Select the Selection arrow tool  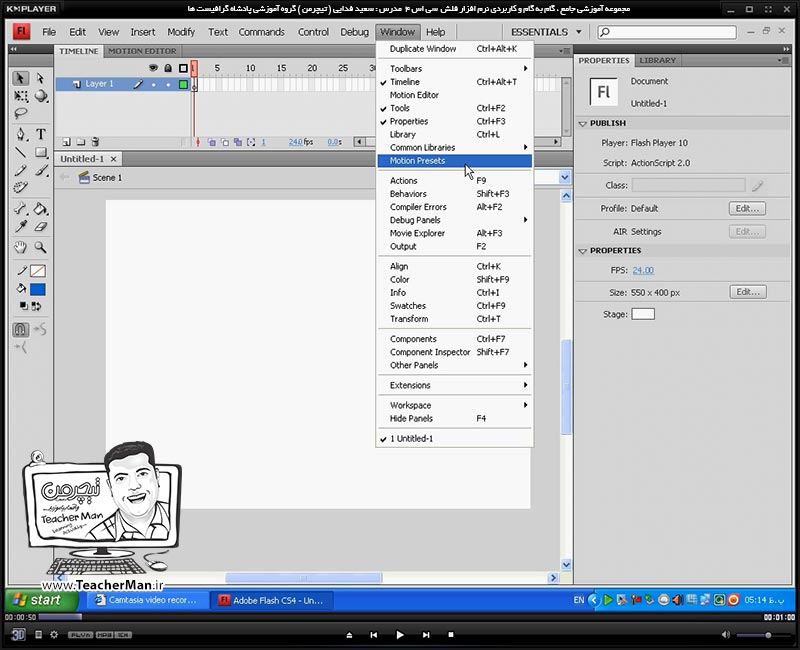click(x=20, y=78)
